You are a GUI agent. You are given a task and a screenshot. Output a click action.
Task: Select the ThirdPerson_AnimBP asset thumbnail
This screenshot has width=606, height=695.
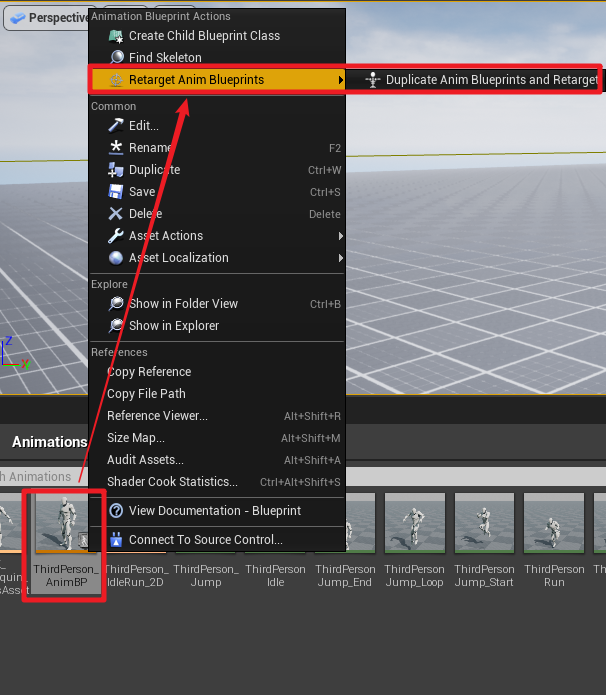62,523
